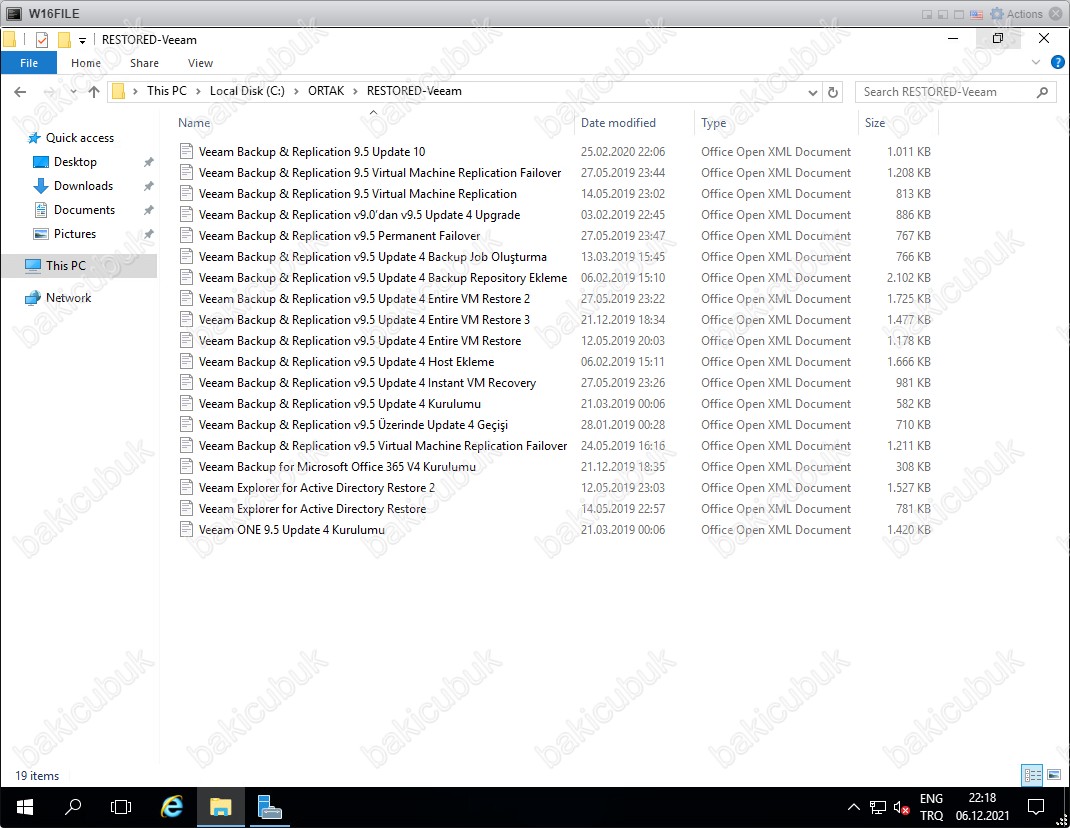Open Documents in the navigation pane
This screenshot has height=828, width=1070.
point(85,210)
